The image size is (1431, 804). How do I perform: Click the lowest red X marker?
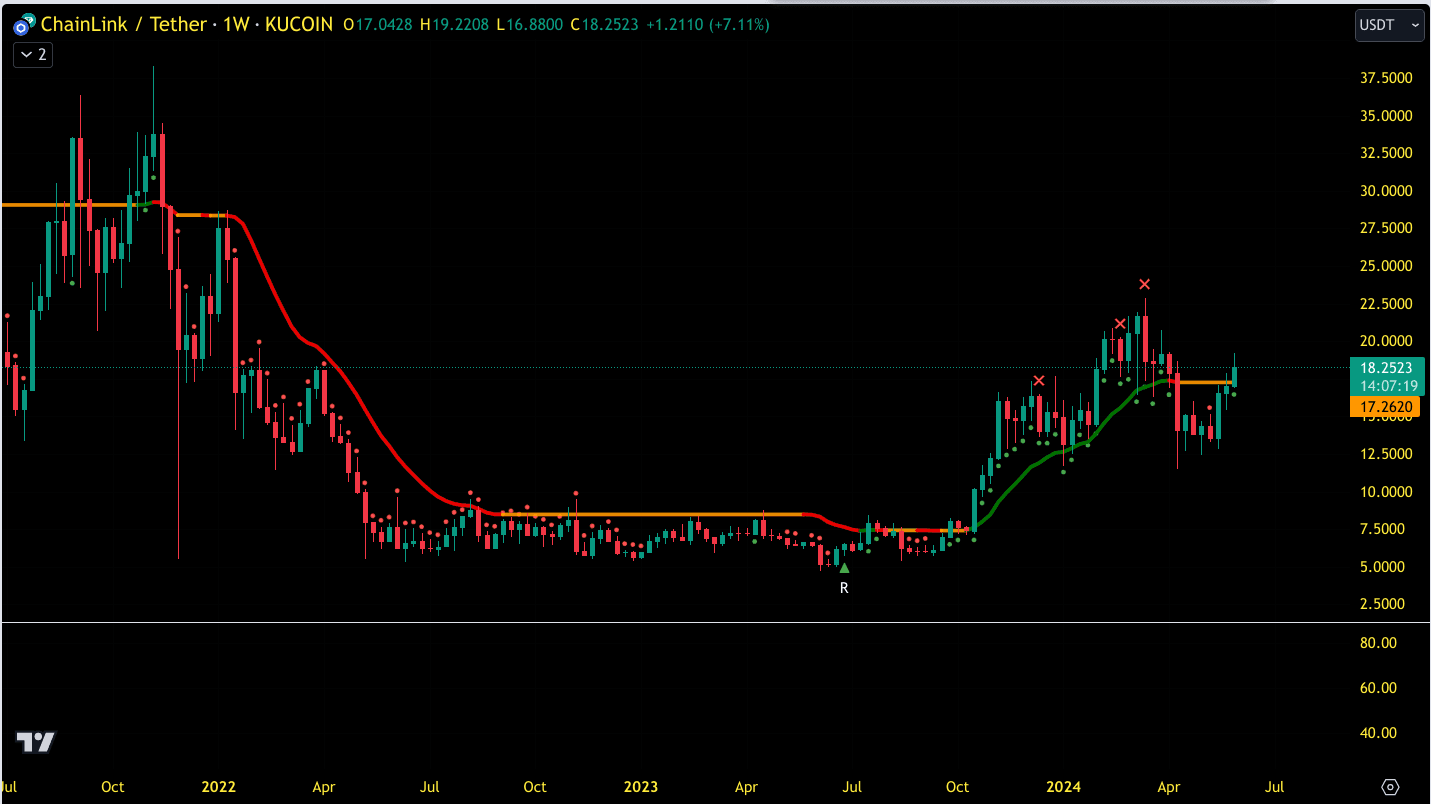tap(1039, 380)
